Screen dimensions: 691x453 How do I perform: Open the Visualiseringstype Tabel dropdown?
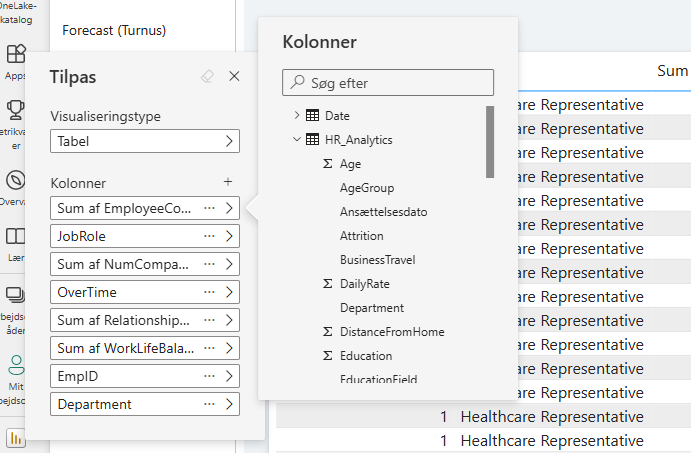145,141
